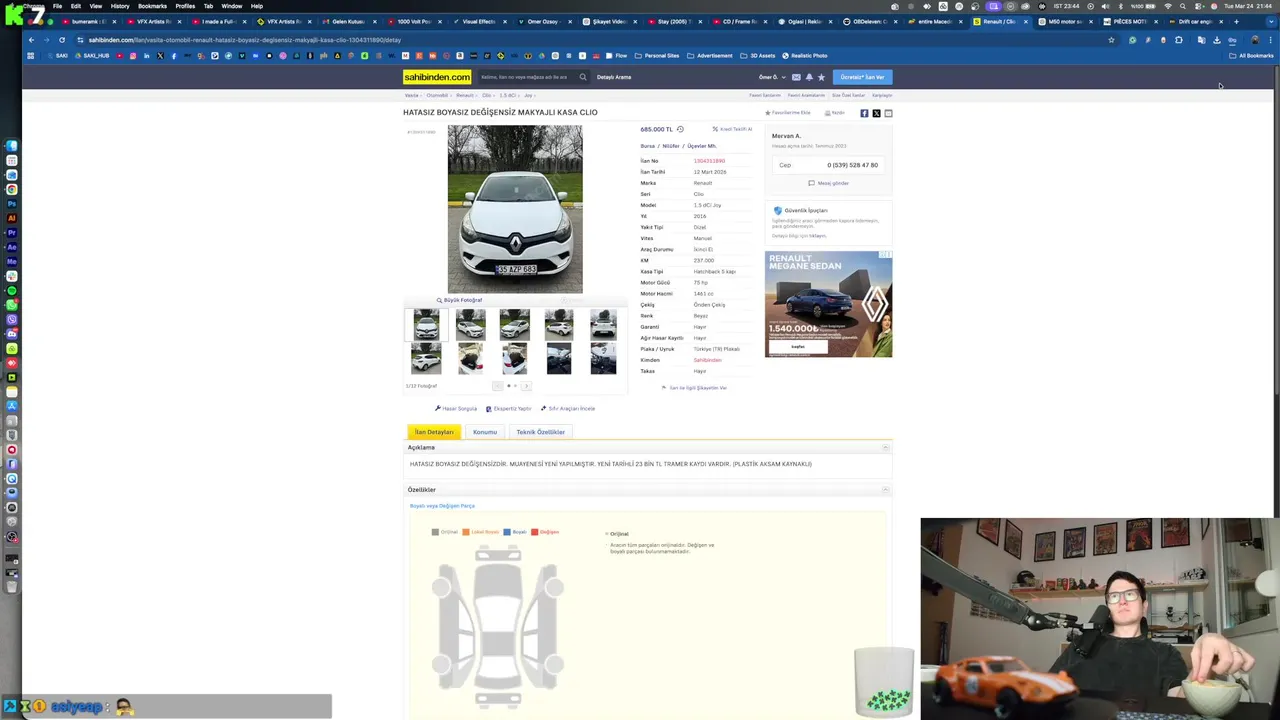Click Ücretsiz İlan Ver button
The width and height of the screenshot is (1280, 720).
[862, 77]
